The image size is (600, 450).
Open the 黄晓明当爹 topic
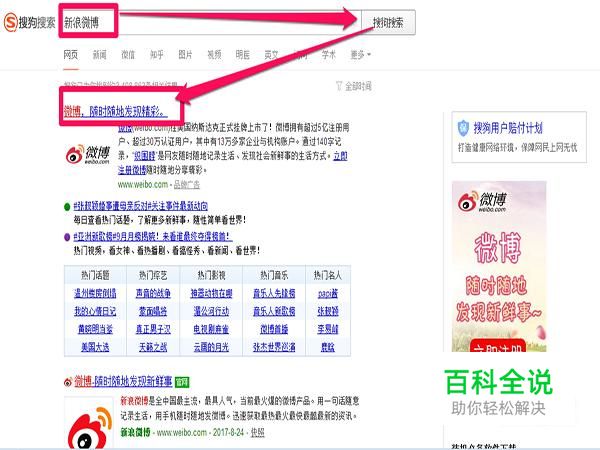point(95,329)
